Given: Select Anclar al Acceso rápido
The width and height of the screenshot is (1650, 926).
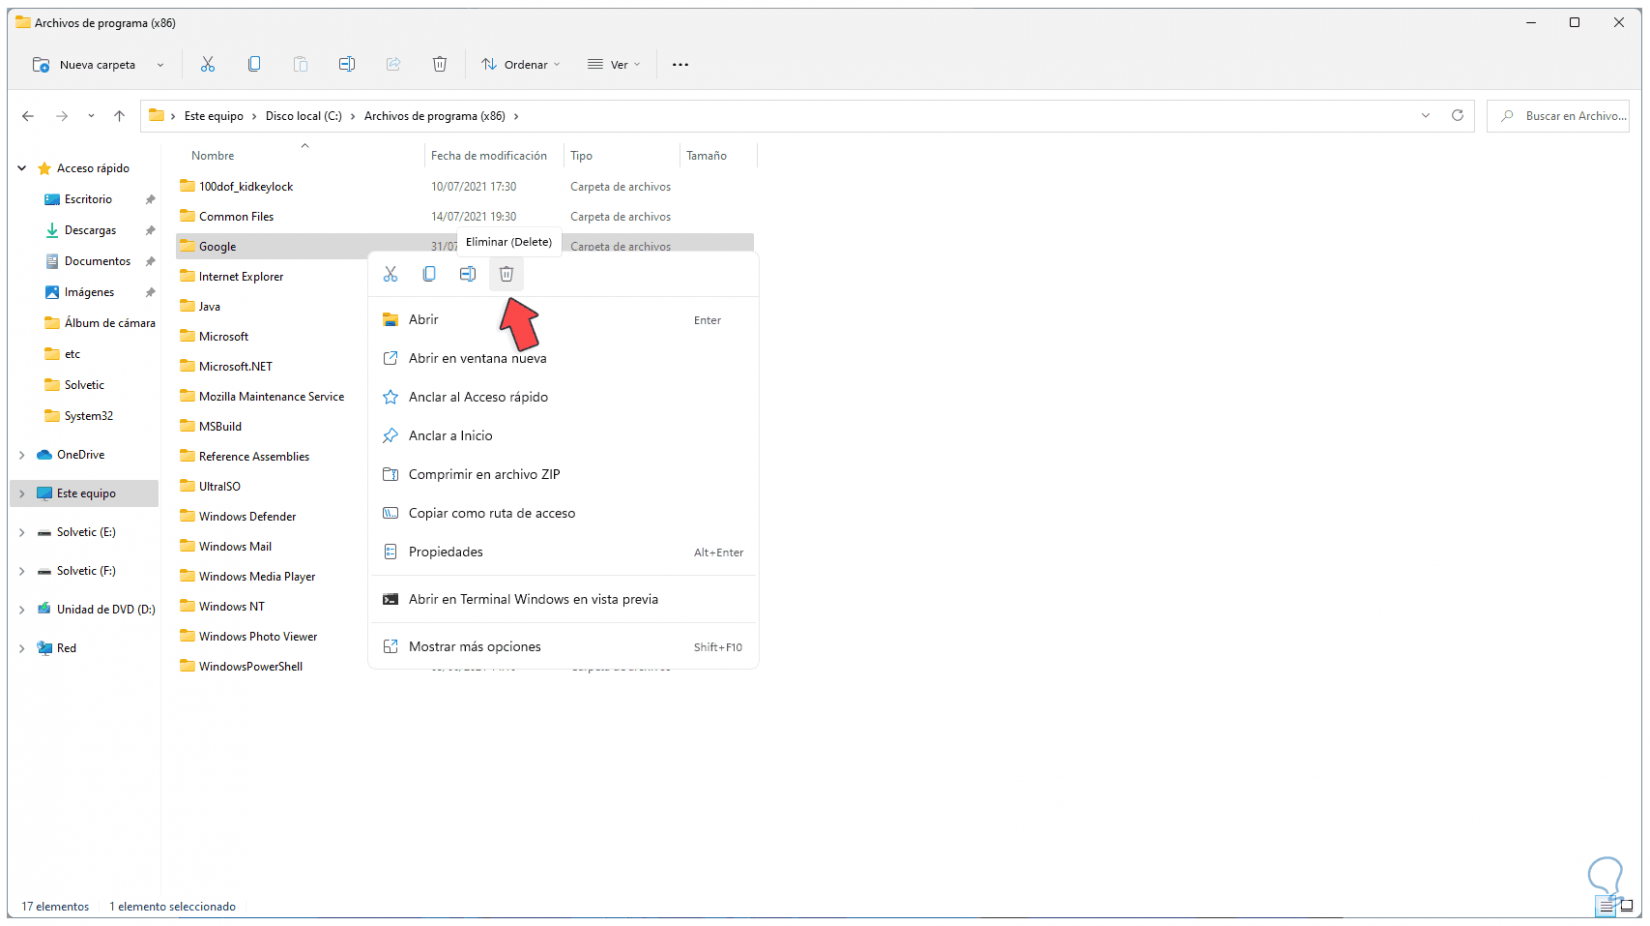Looking at the screenshot, I should pyautogui.click(x=563, y=397).
